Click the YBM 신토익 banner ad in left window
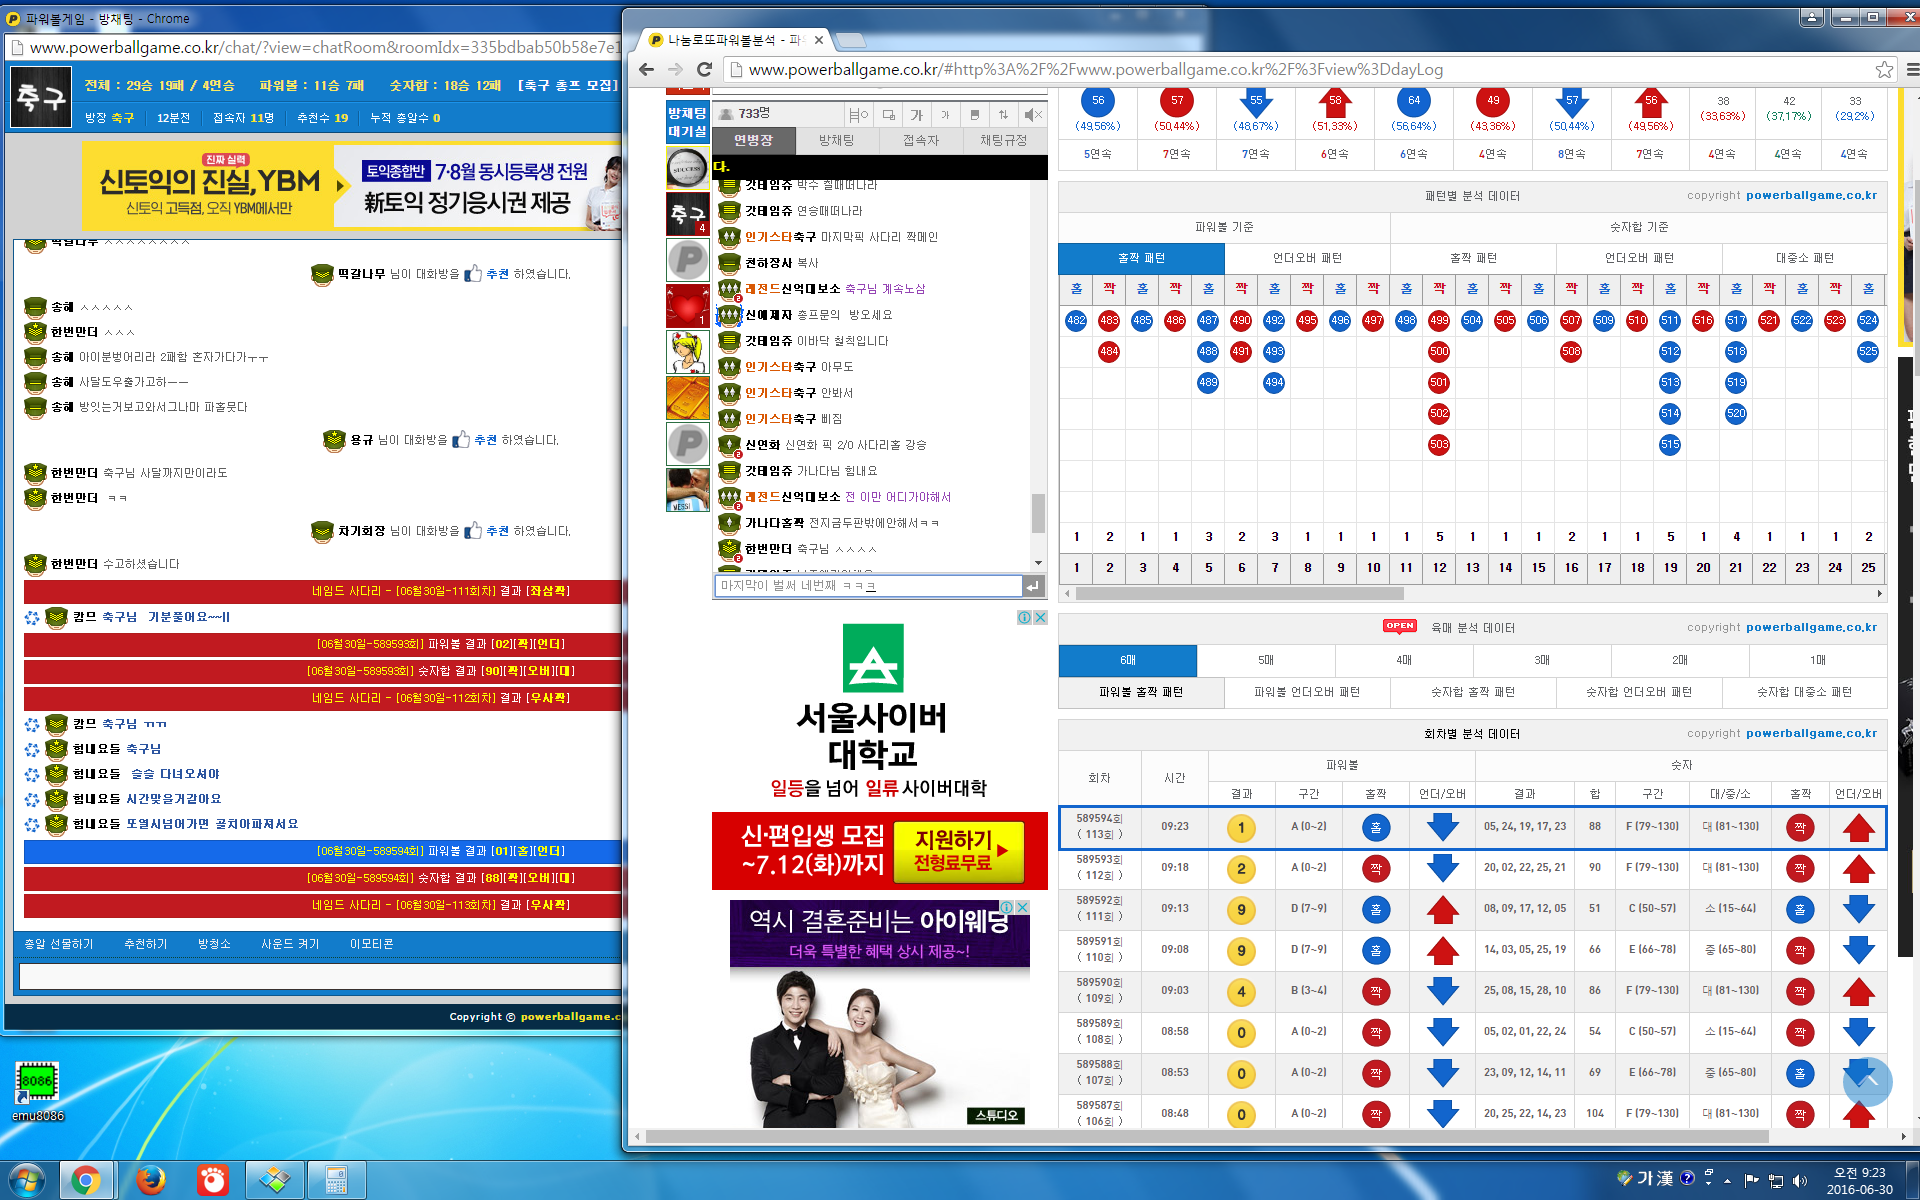 [x=351, y=186]
